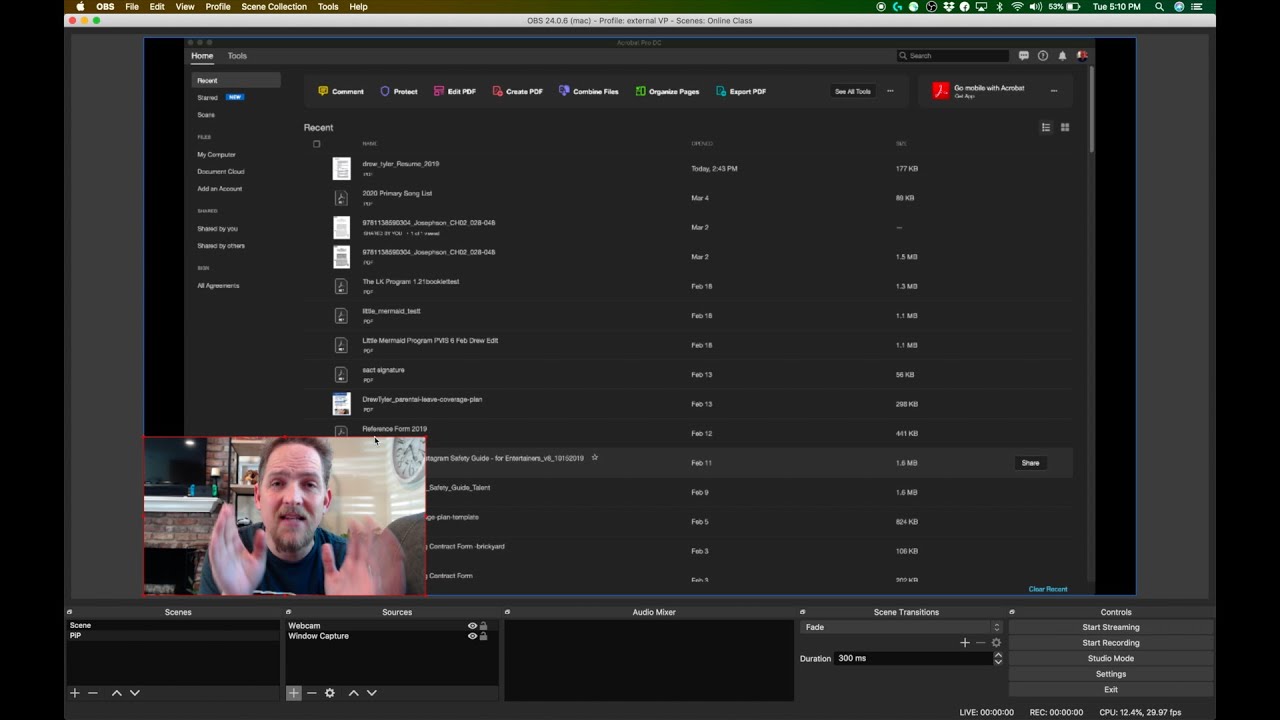Move the selected scene down

coord(135,693)
